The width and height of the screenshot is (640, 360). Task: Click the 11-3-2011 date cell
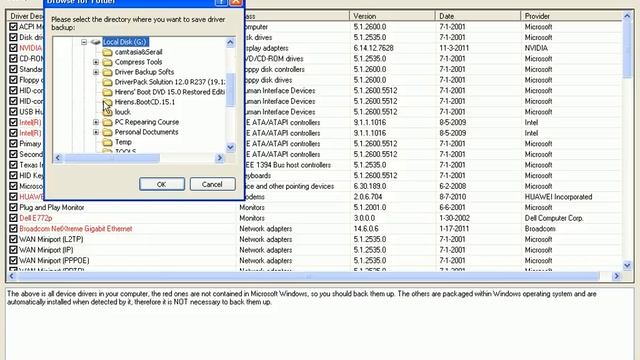(454, 48)
